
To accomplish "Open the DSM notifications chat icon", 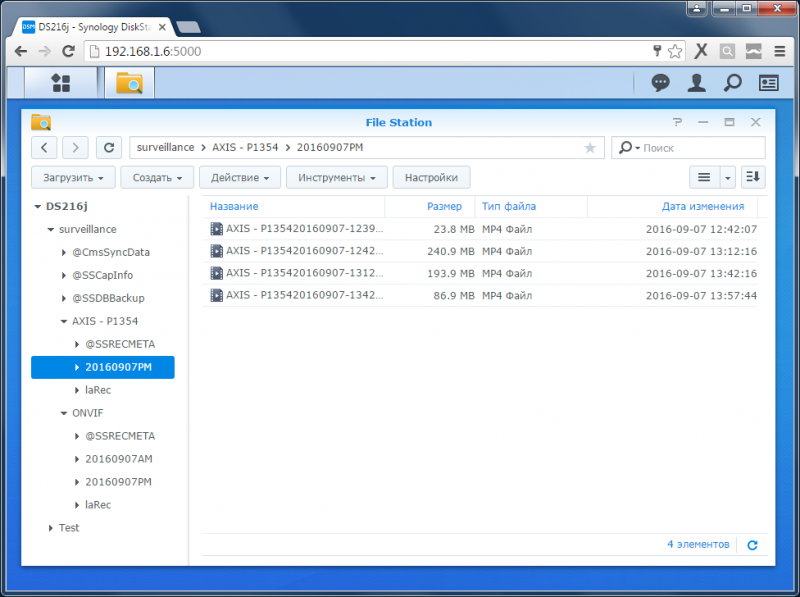I will coord(660,83).
